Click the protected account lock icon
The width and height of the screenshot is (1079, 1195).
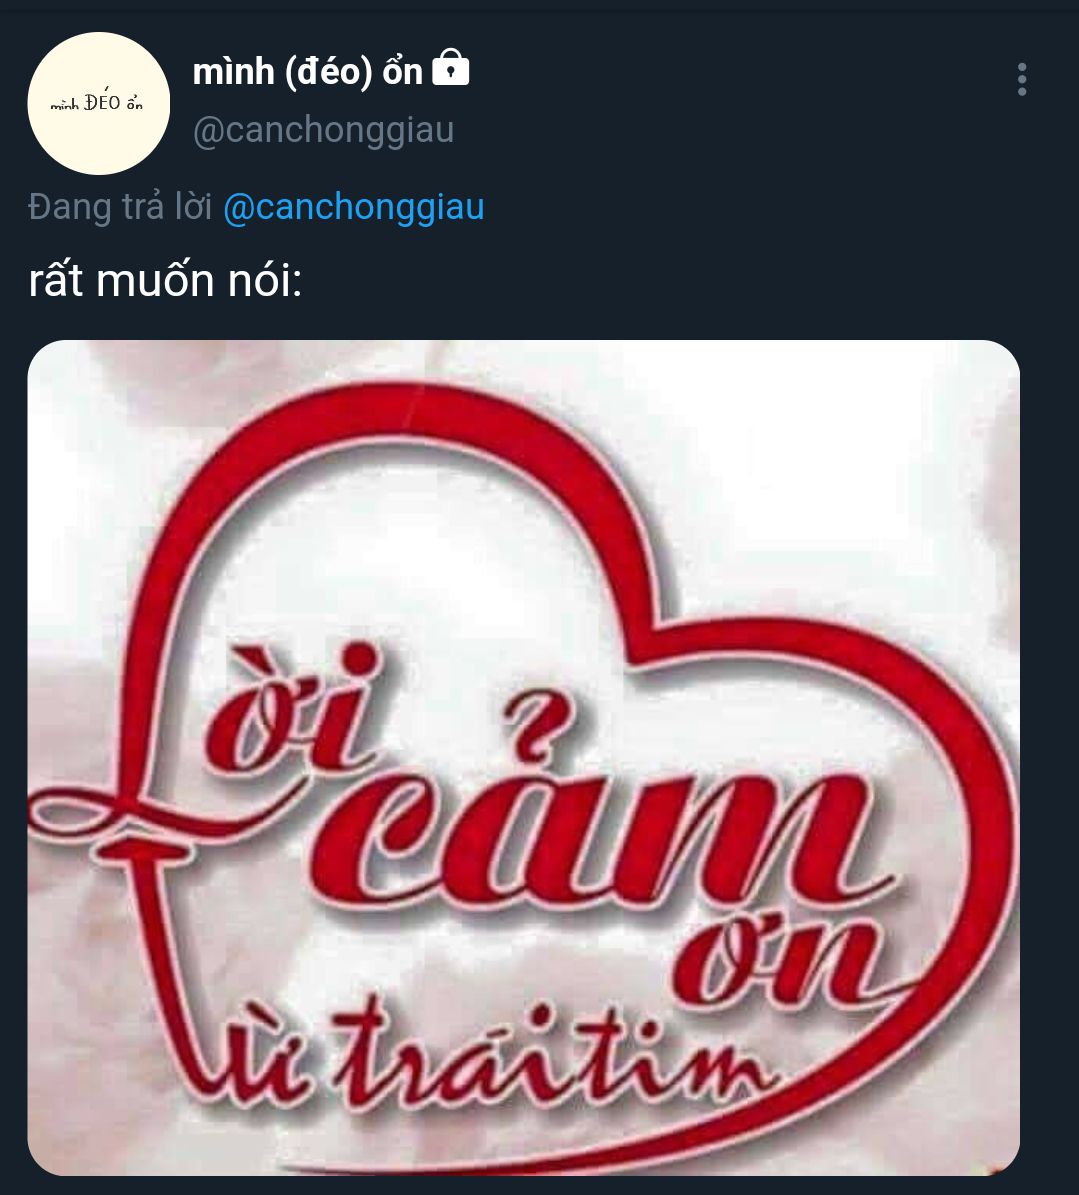(x=450, y=70)
